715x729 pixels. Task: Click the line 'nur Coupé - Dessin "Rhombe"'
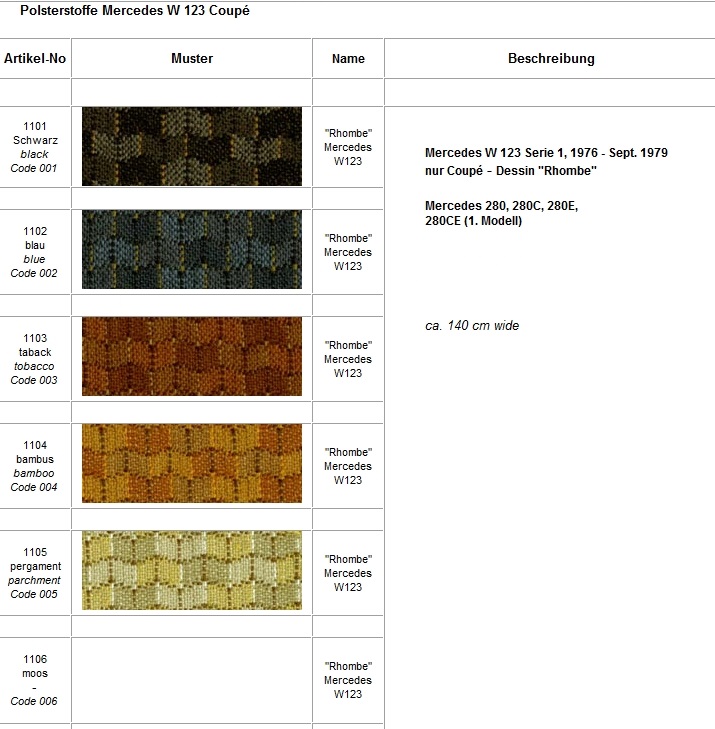pyautogui.click(x=511, y=171)
